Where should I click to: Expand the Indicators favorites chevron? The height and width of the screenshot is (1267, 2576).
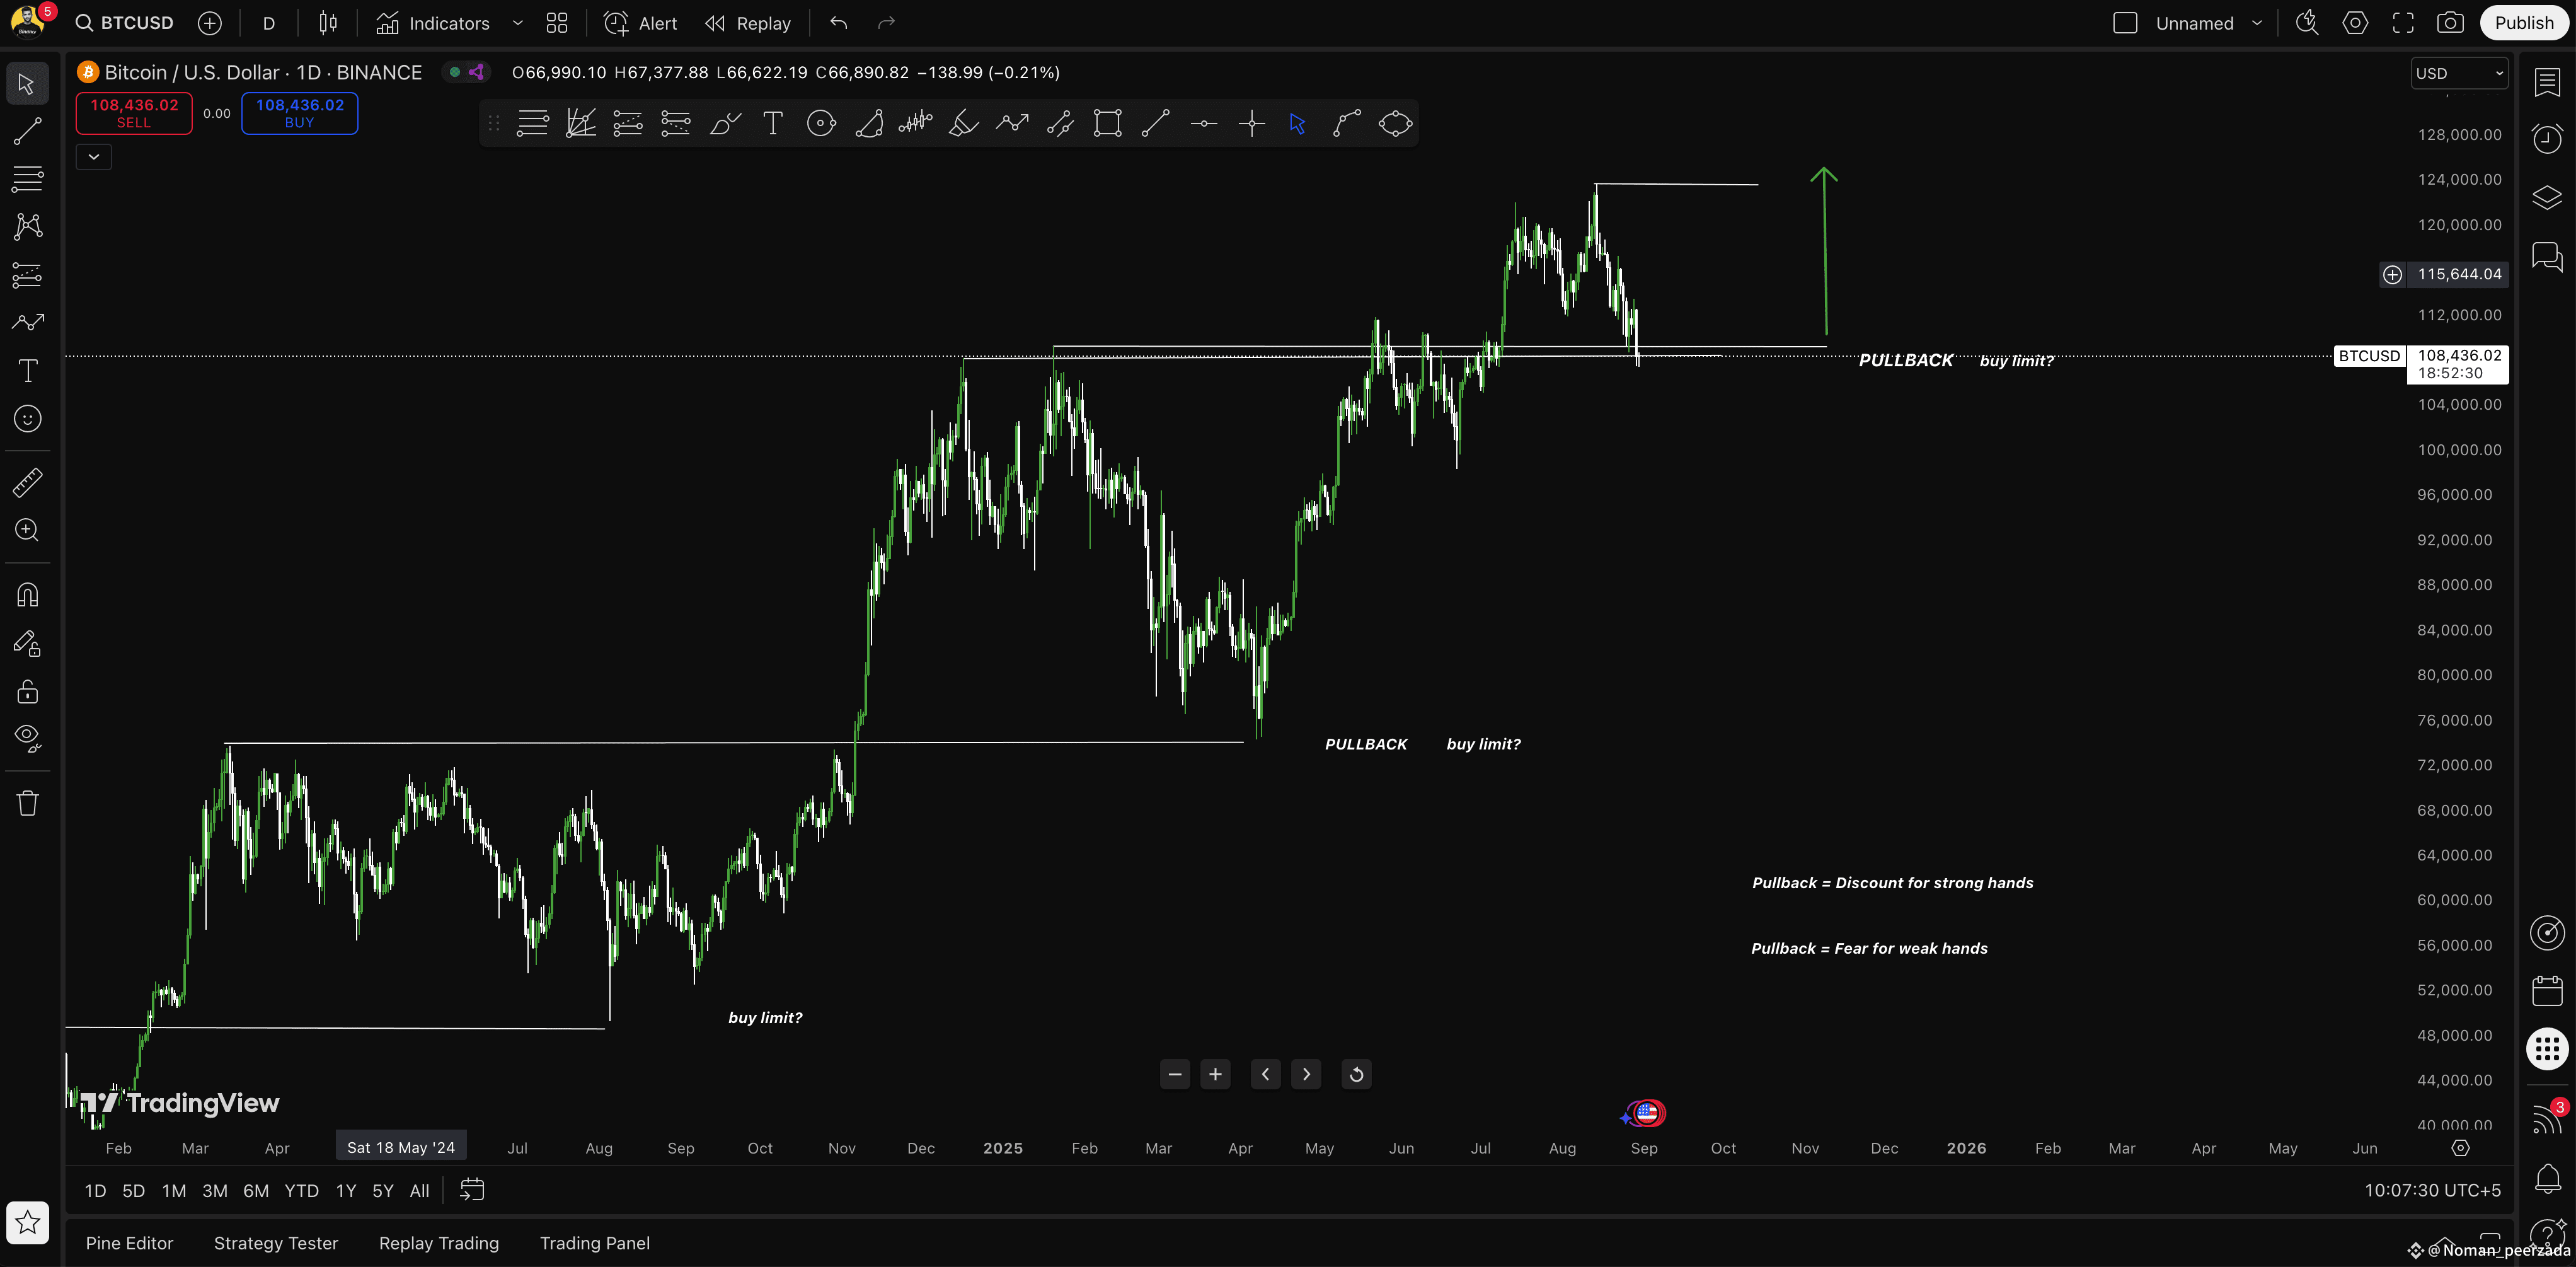click(517, 23)
